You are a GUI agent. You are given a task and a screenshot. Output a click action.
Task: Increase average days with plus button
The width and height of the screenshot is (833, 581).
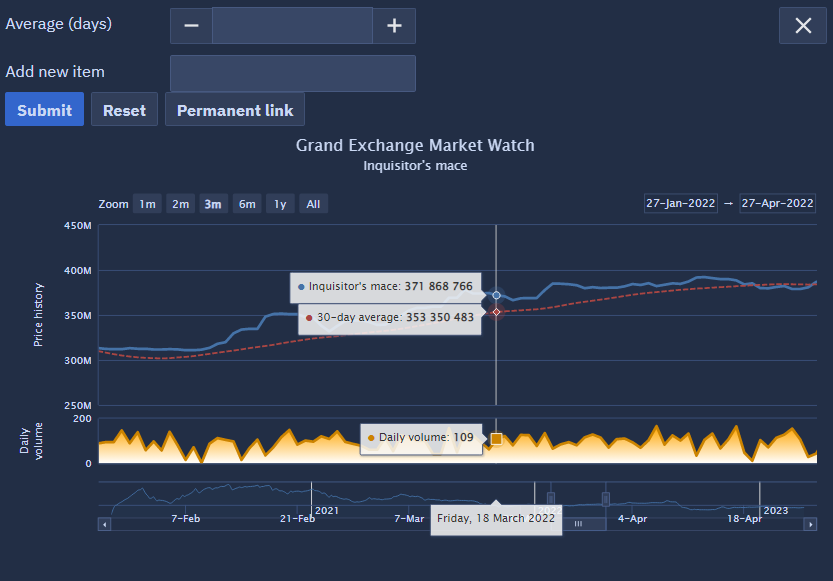pyautogui.click(x=394, y=25)
